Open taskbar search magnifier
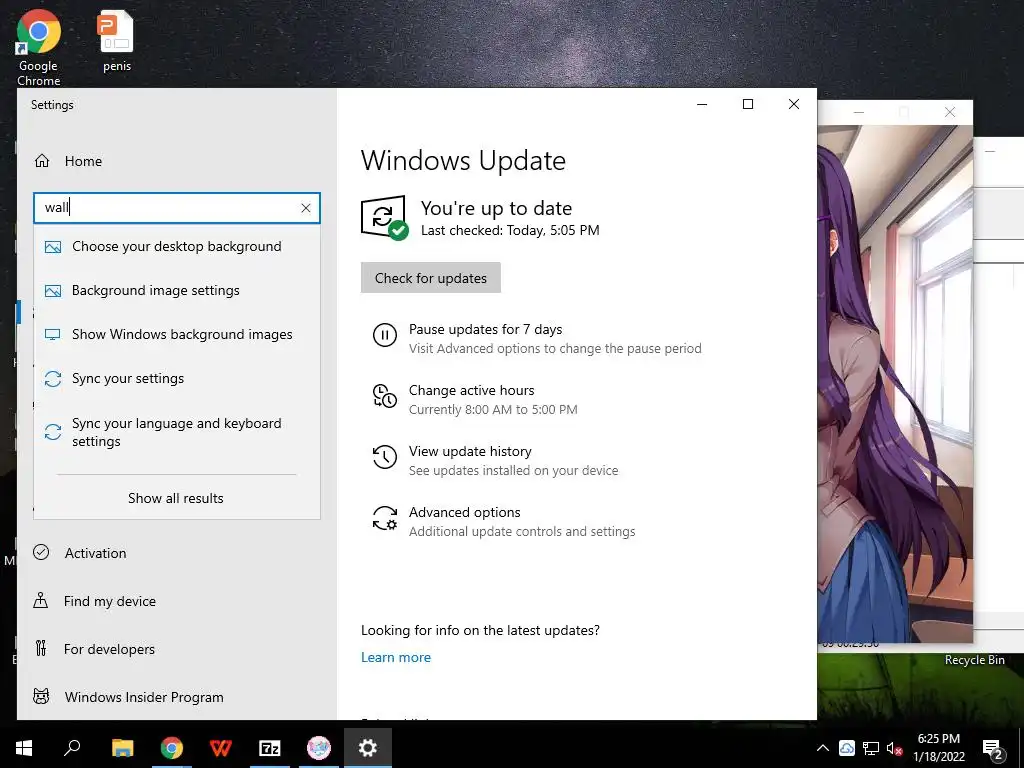 click(72, 748)
